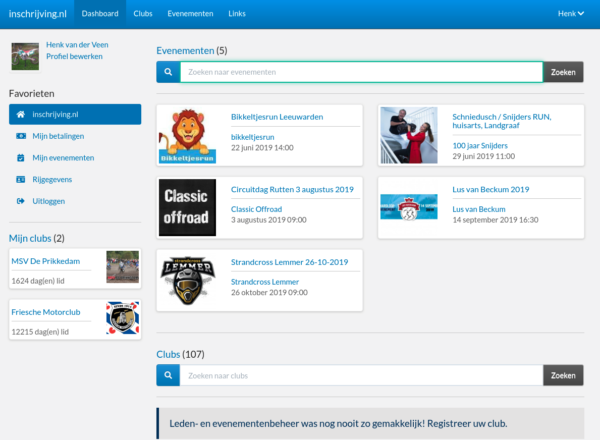Select the Links navigation item

[x=236, y=14]
